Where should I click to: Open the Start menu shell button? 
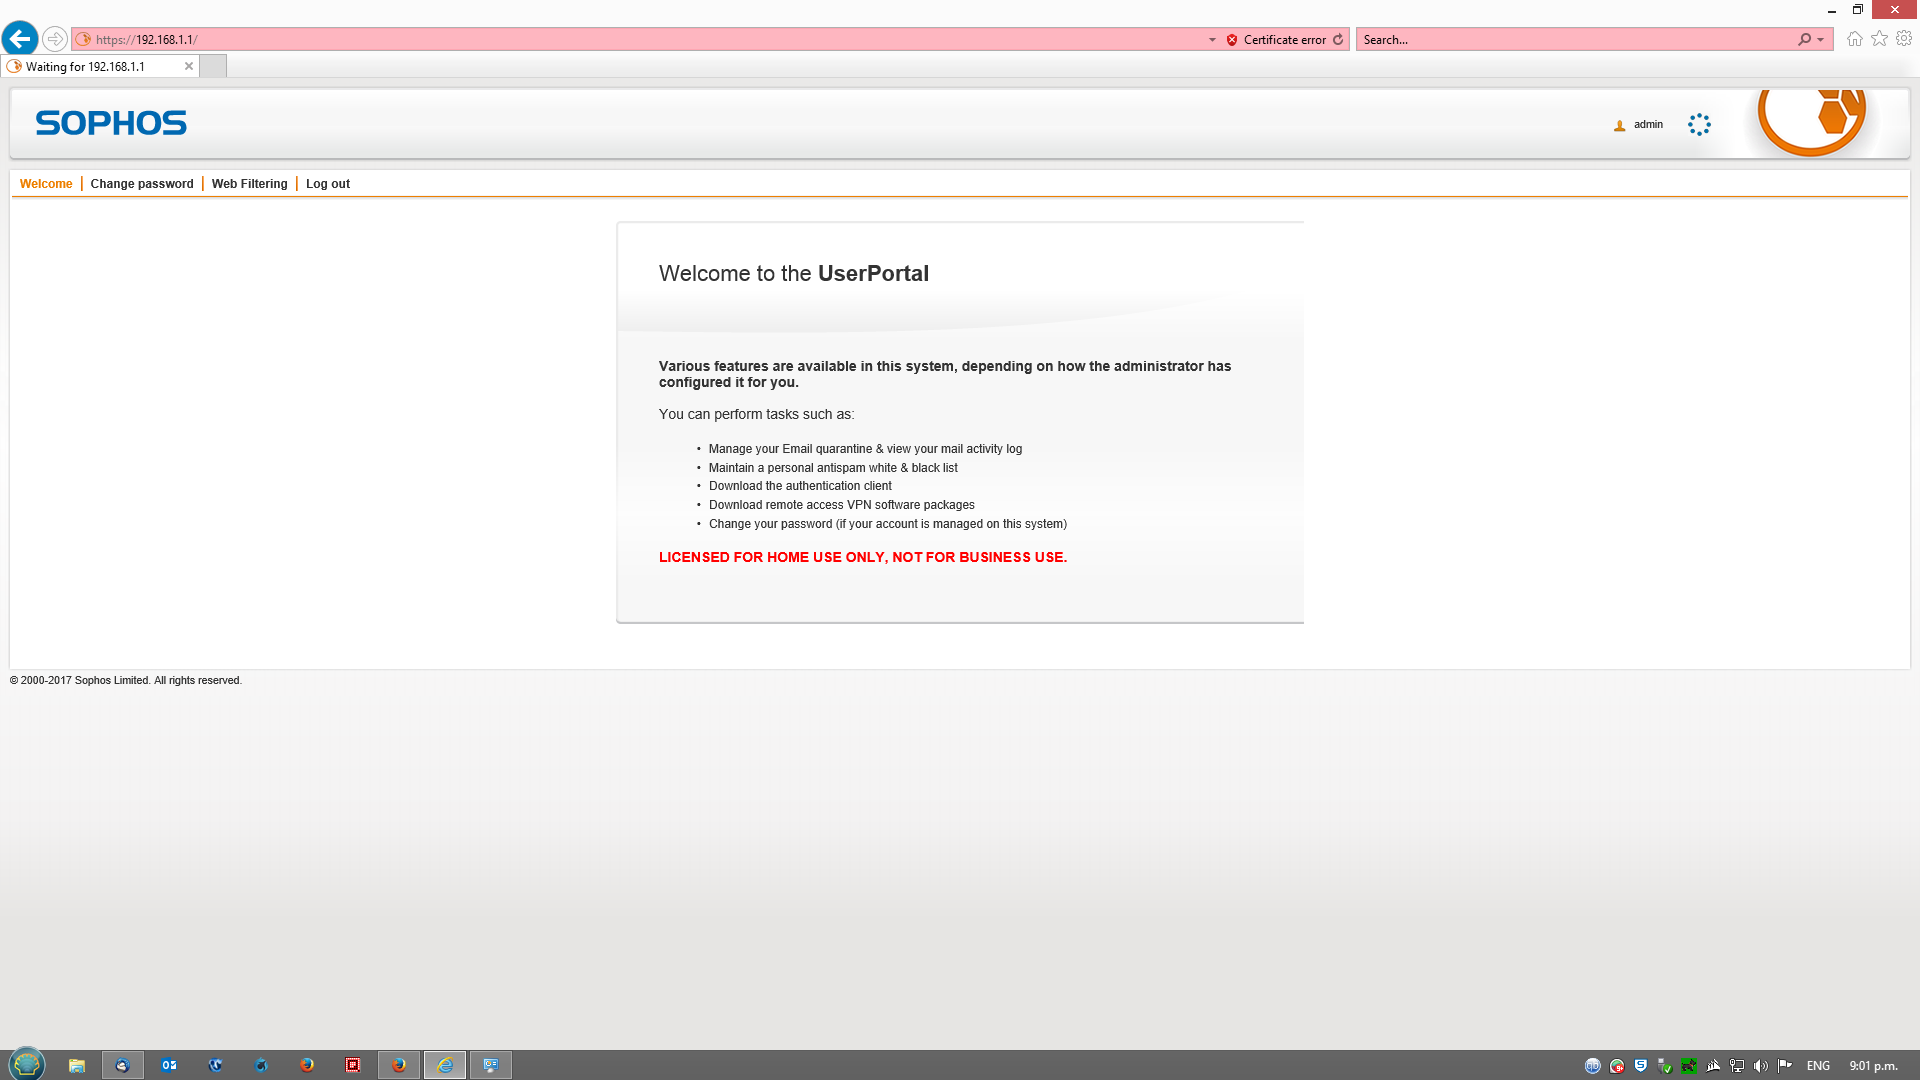[x=27, y=1064]
